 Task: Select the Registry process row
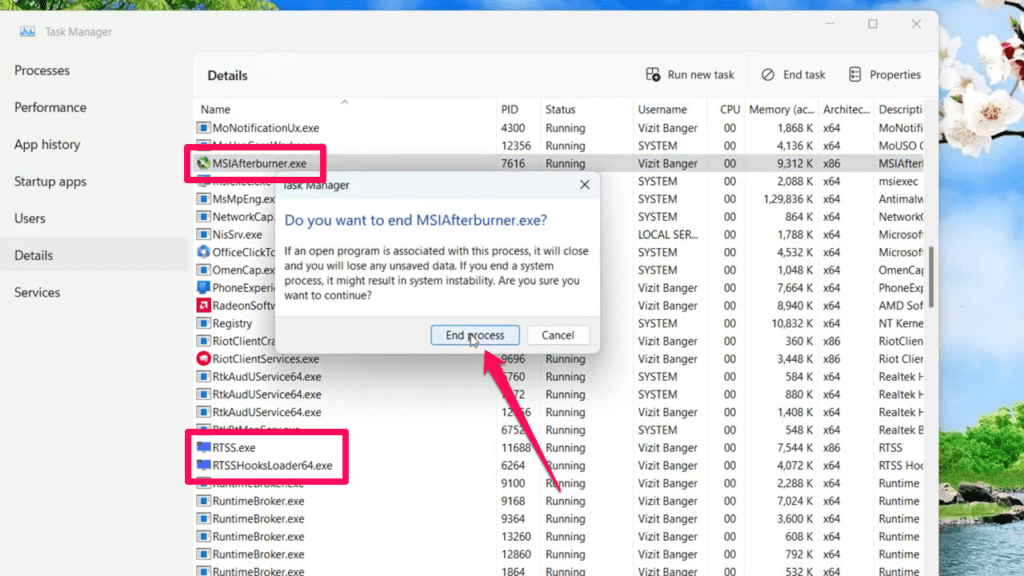coord(560,323)
